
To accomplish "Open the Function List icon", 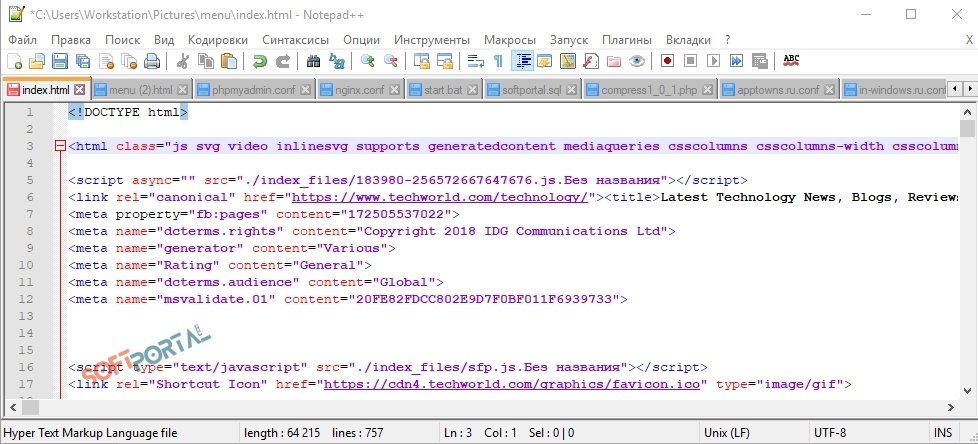I will pyautogui.click(x=591, y=61).
